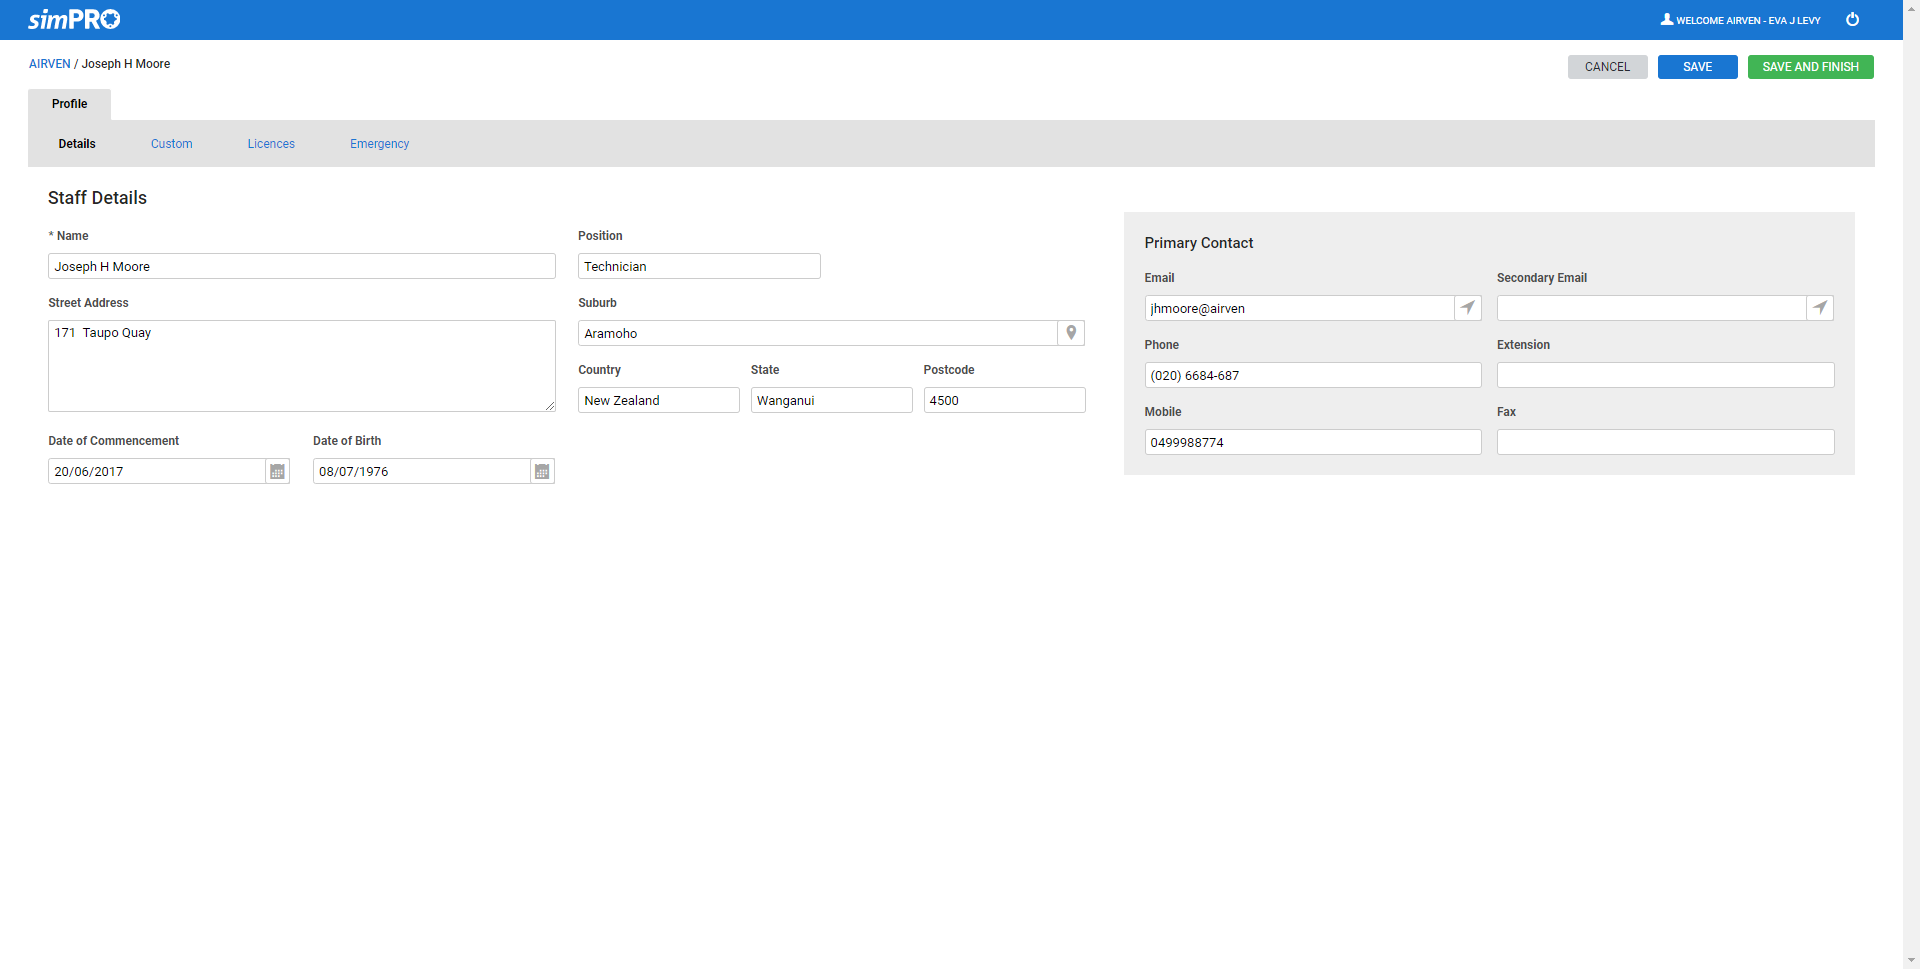The height and width of the screenshot is (969, 1920).
Task: Open the Suburb map pin locator
Action: 1071,333
